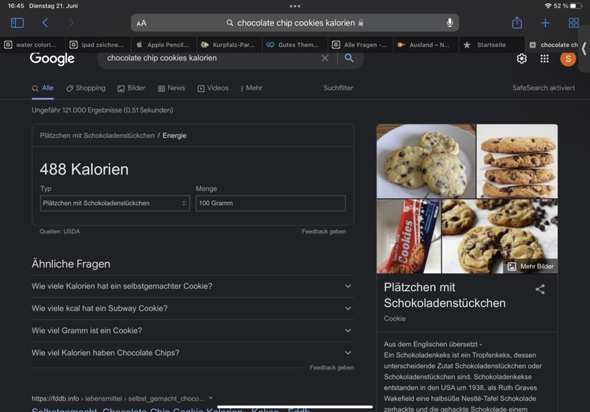Open the Google apps grid
Screen dimensions: 590x412
tap(544, 59)
